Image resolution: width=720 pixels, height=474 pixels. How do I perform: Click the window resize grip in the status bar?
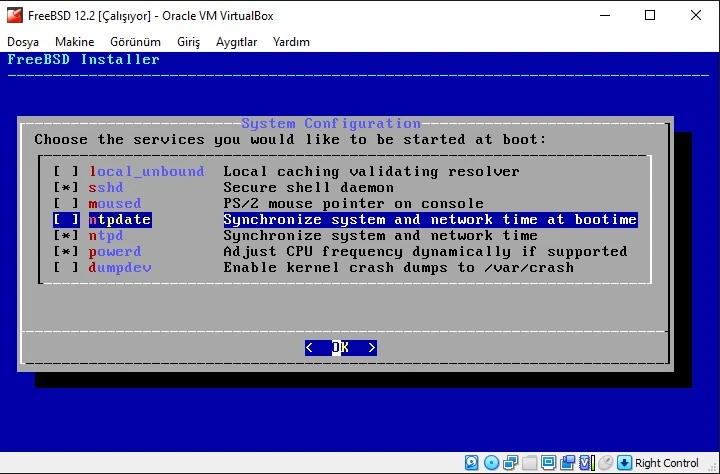click(x=713, y=467)
